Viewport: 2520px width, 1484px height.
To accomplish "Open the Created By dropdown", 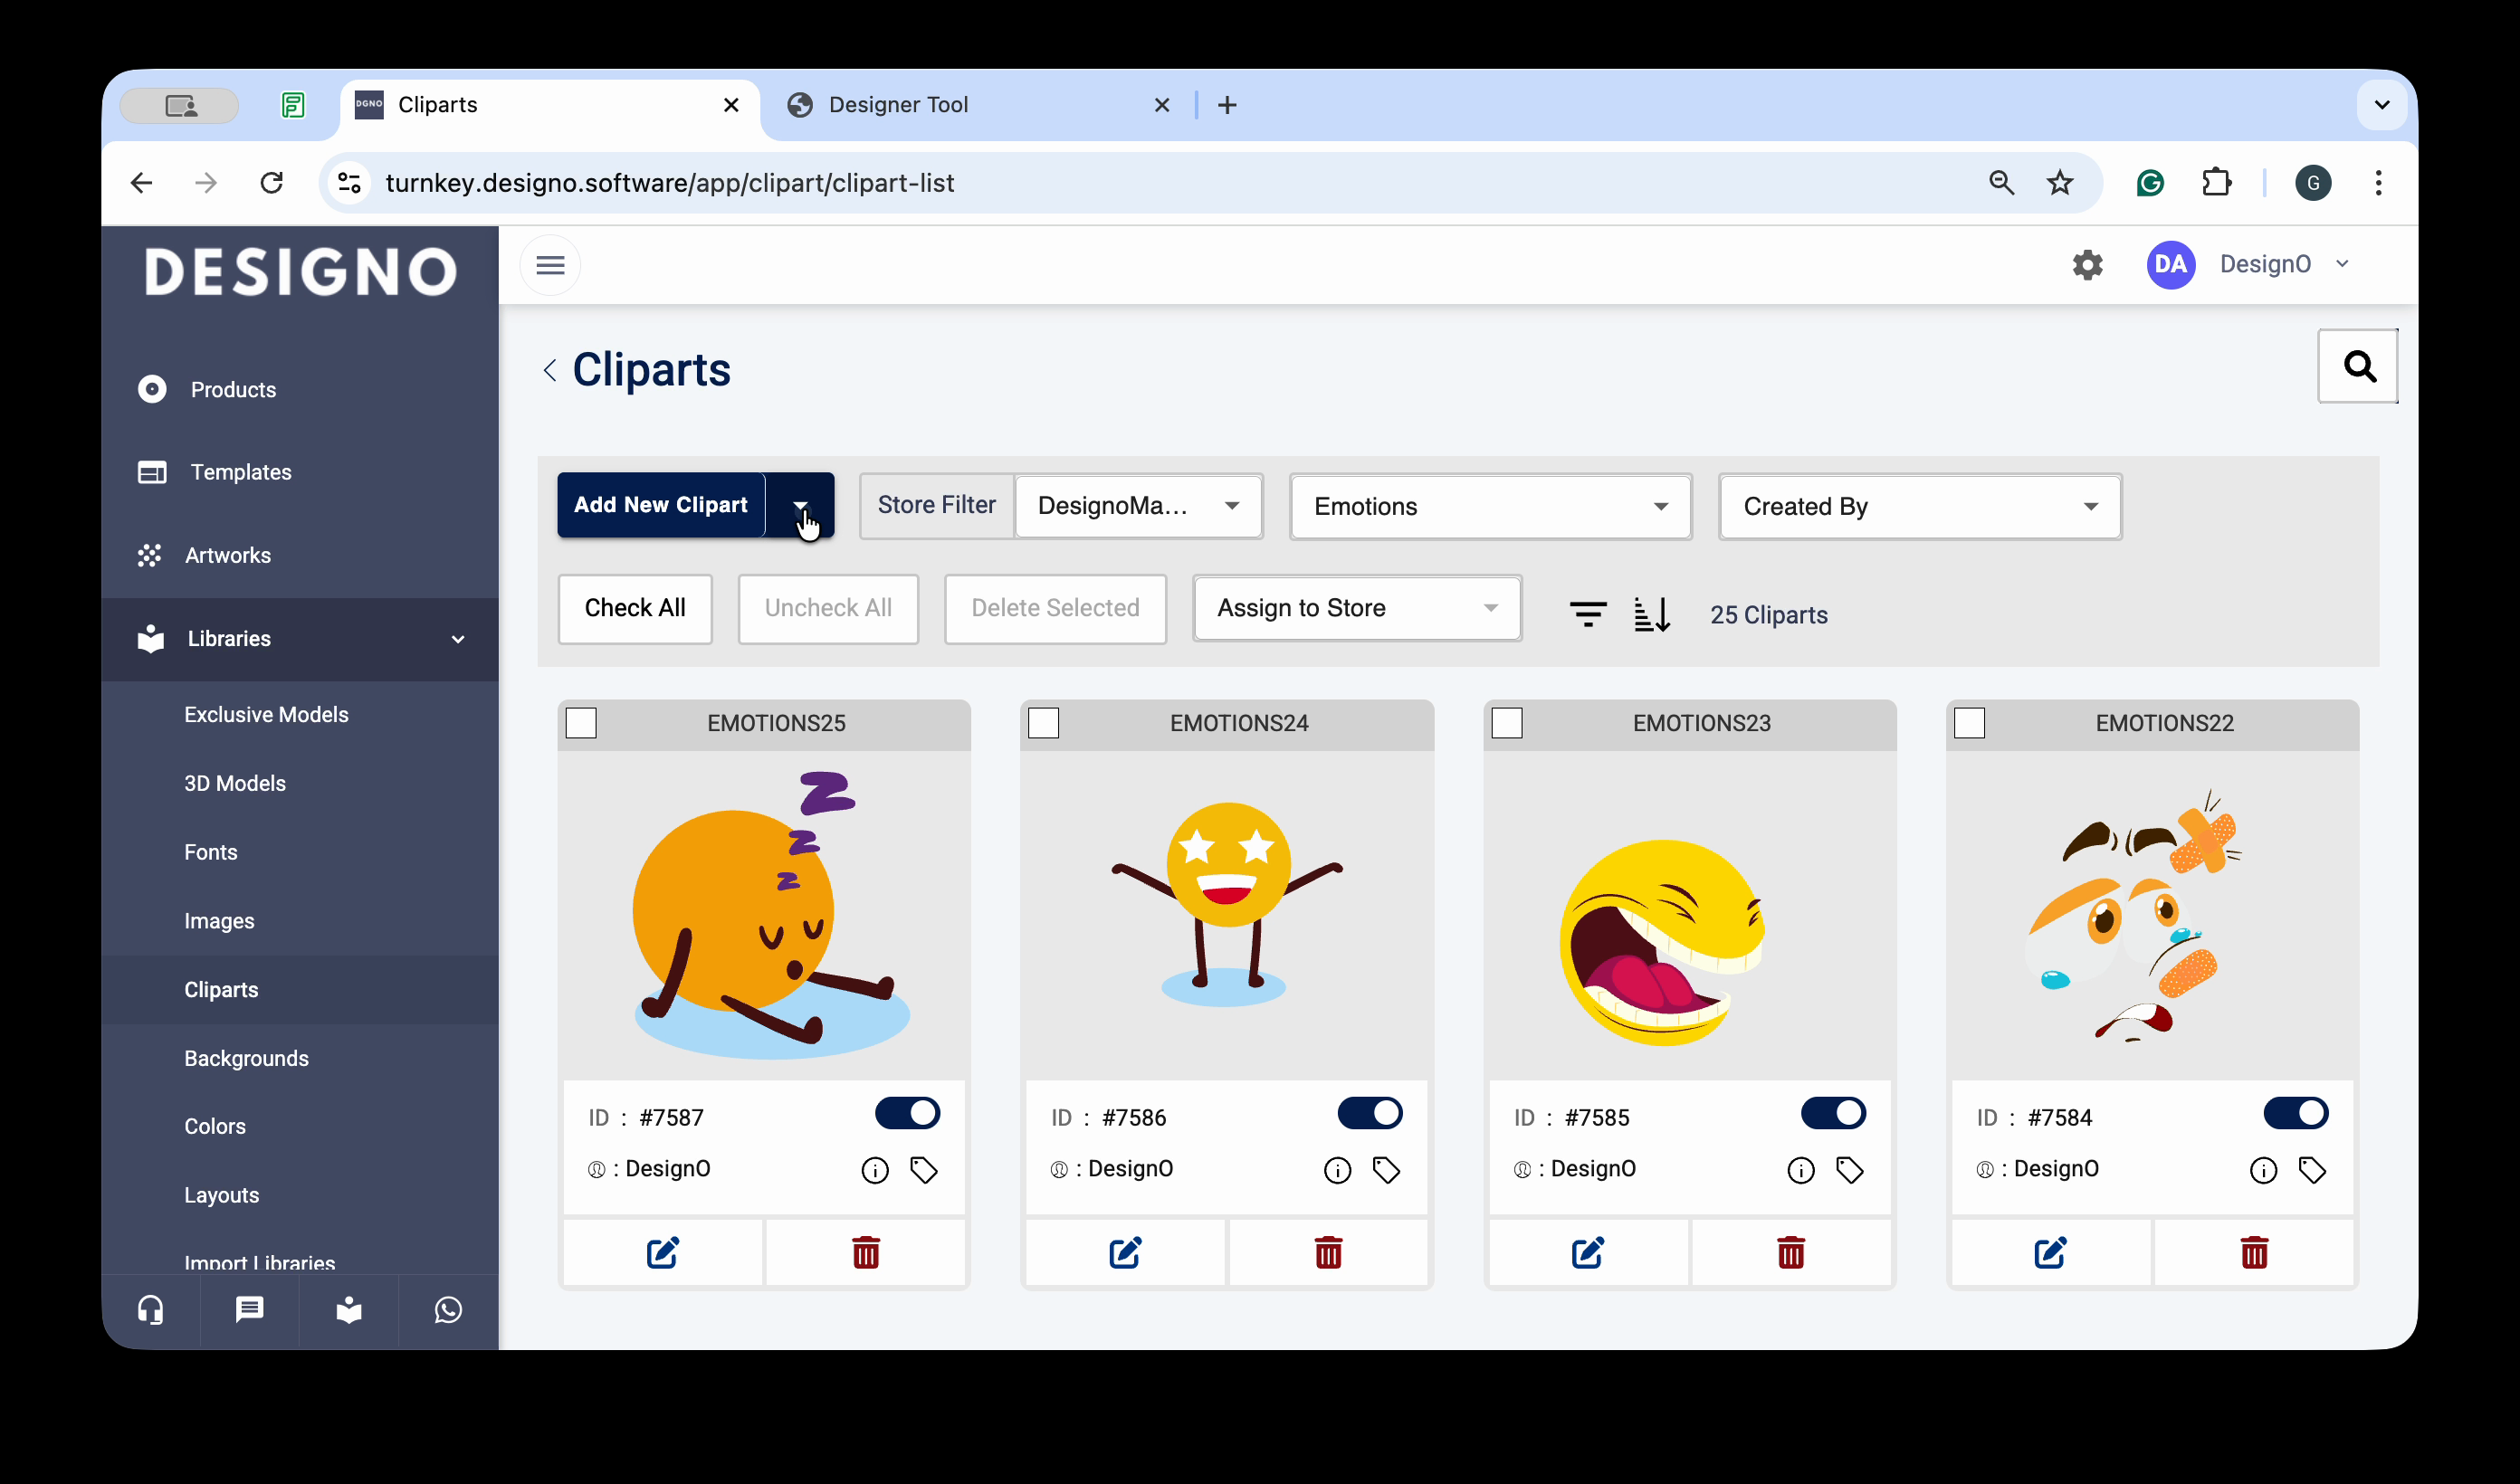I will click(x=1919, y=506).
